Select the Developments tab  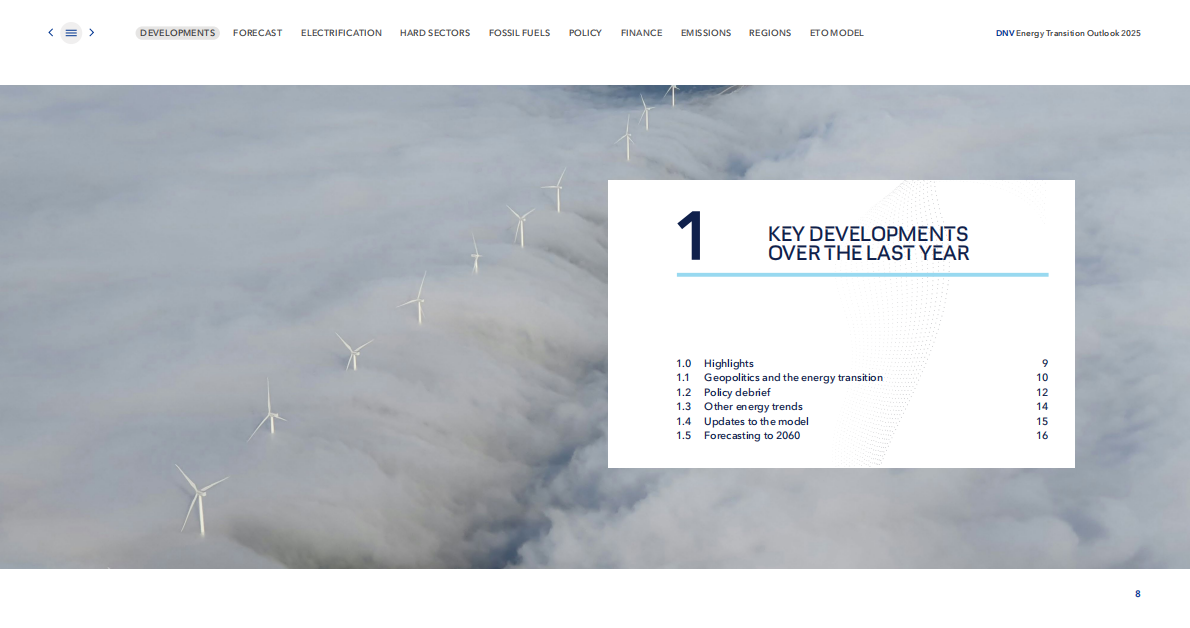(177, 33)
